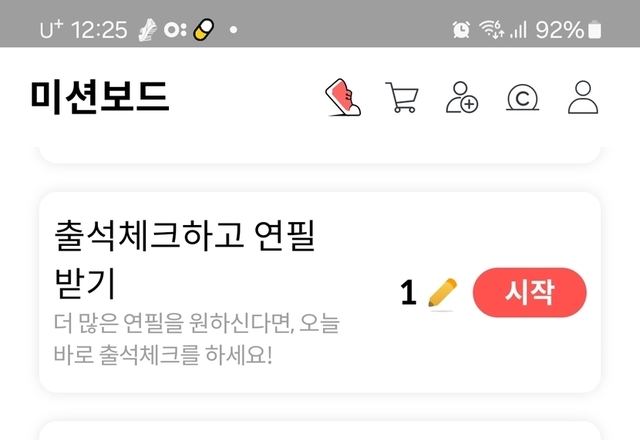Tap the battery indicator icon

coord(594,30)
